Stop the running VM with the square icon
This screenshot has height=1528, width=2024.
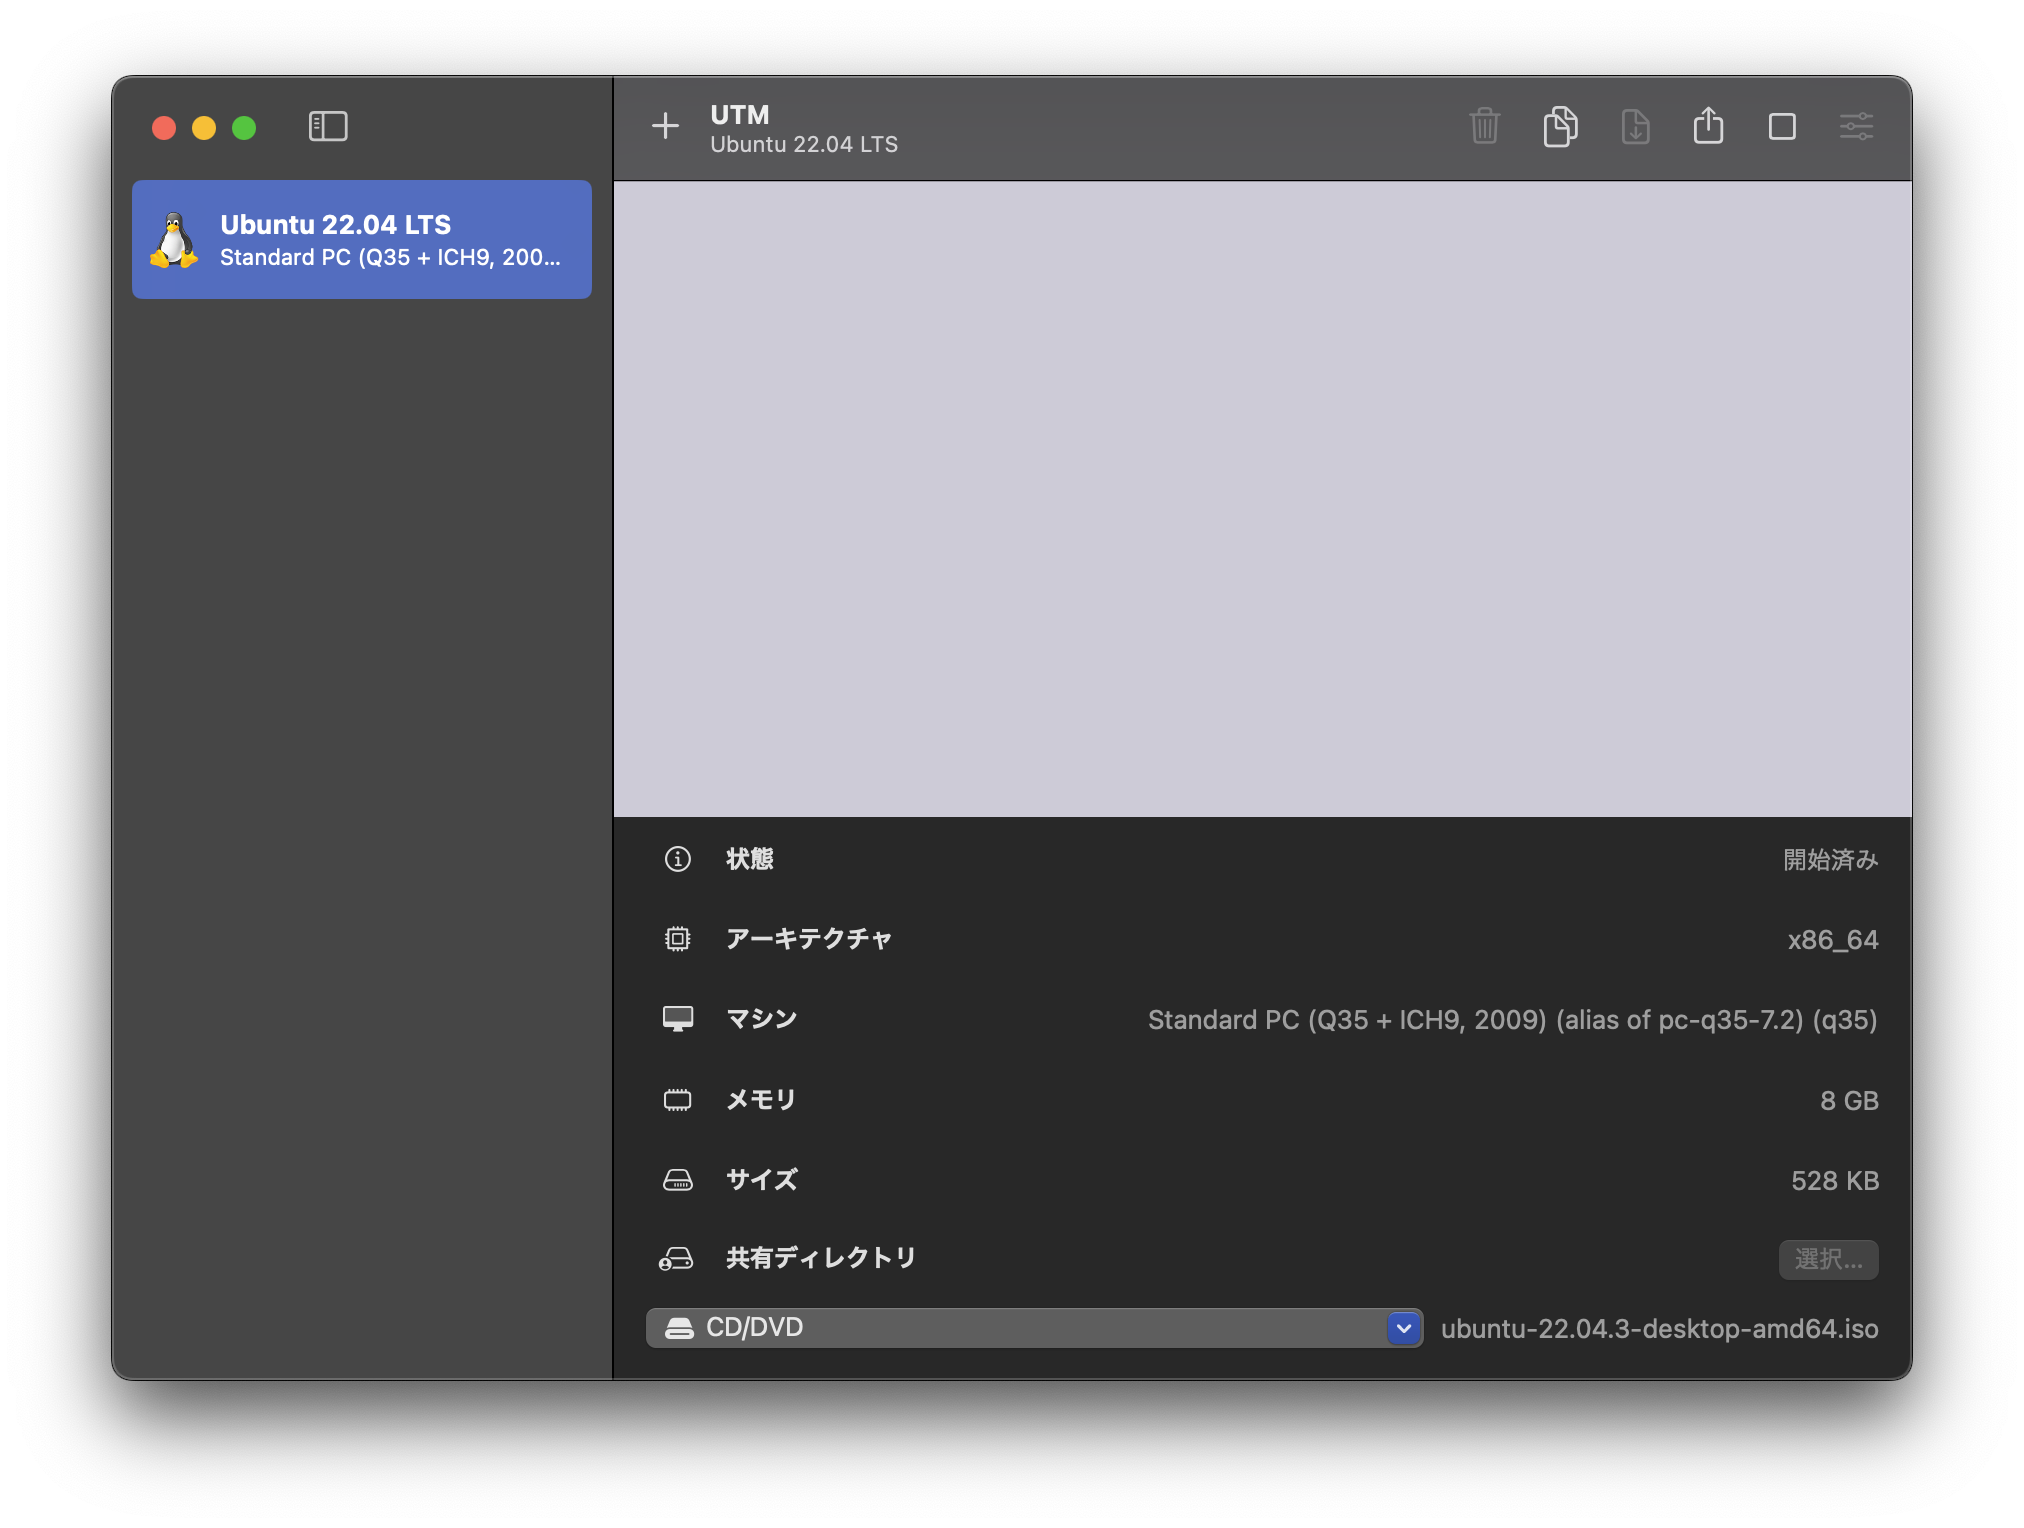(x=1784, y=127)
